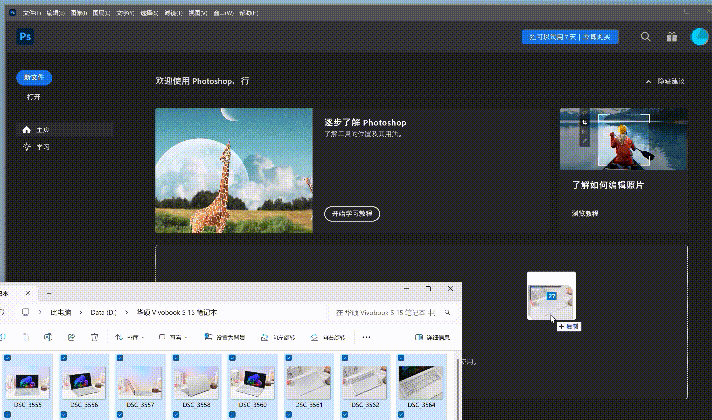The width and height of the screenshot is (712, 420).
Task: Uncheck the DSC_3560 file checkbox
Action: click(x=232, y=358)
